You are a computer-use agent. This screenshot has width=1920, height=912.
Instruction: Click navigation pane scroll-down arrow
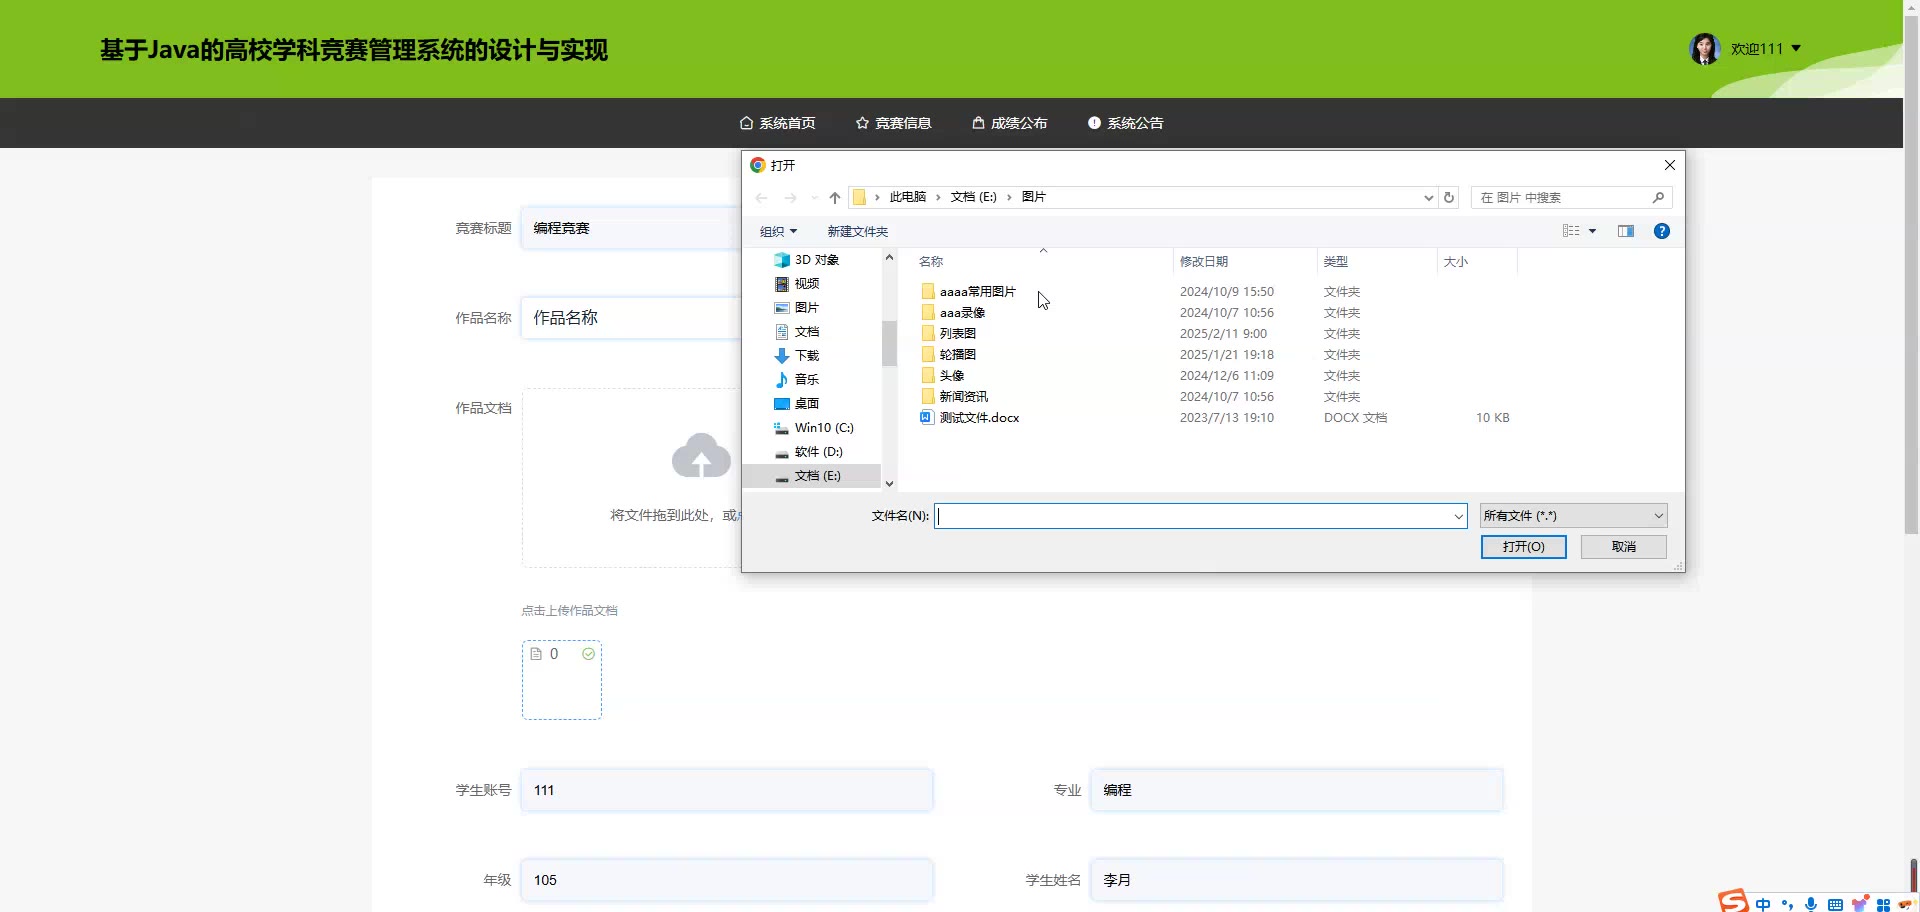(889, 483)
